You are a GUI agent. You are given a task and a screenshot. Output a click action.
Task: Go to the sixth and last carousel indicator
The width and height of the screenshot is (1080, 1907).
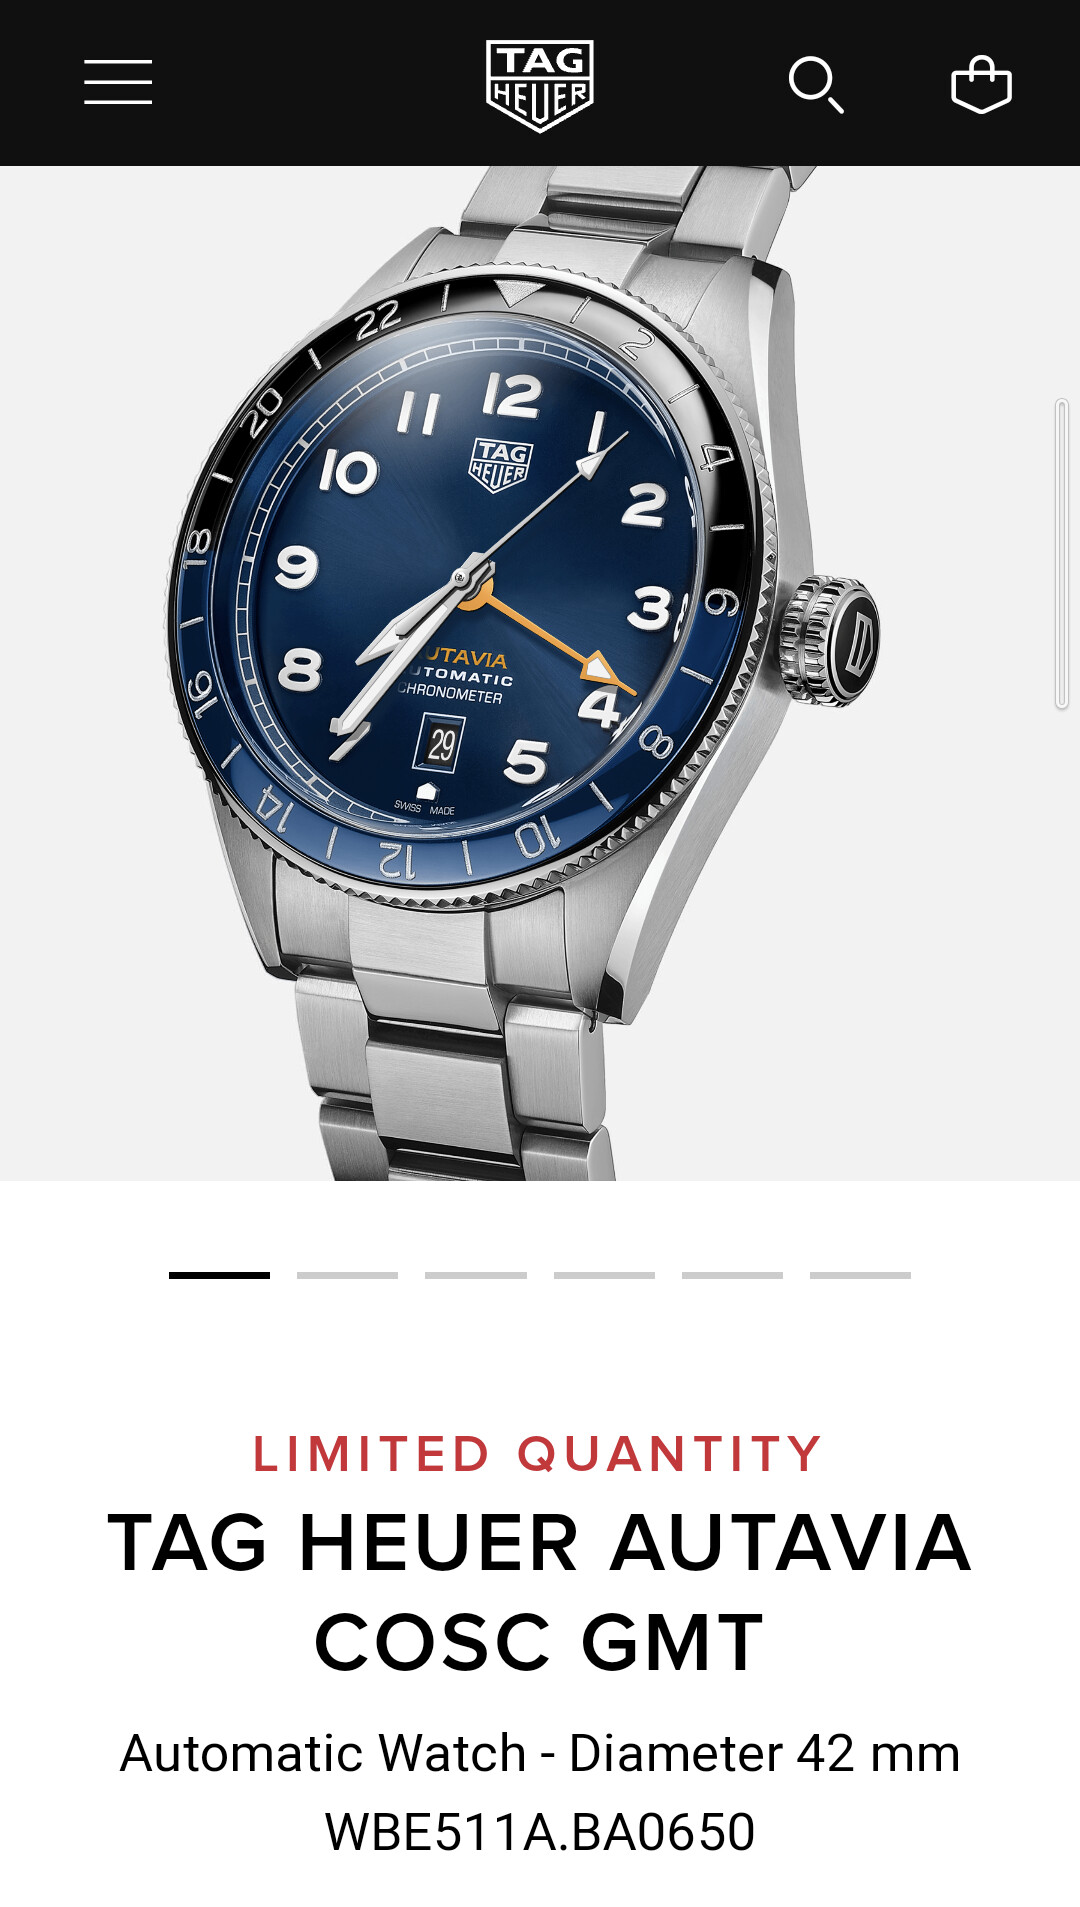coord(860,1275)
